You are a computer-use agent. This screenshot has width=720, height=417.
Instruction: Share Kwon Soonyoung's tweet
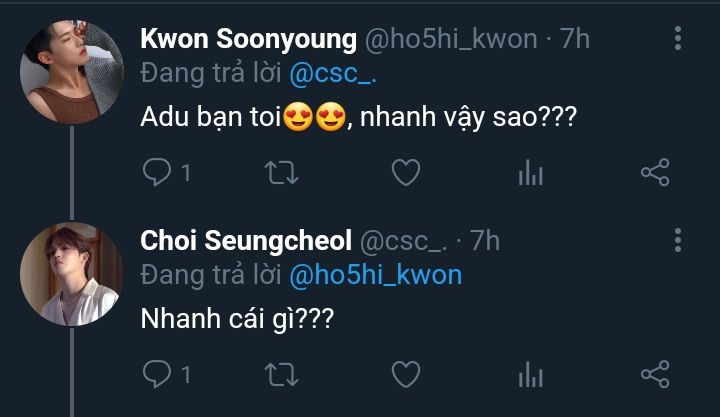pos(654,173)
